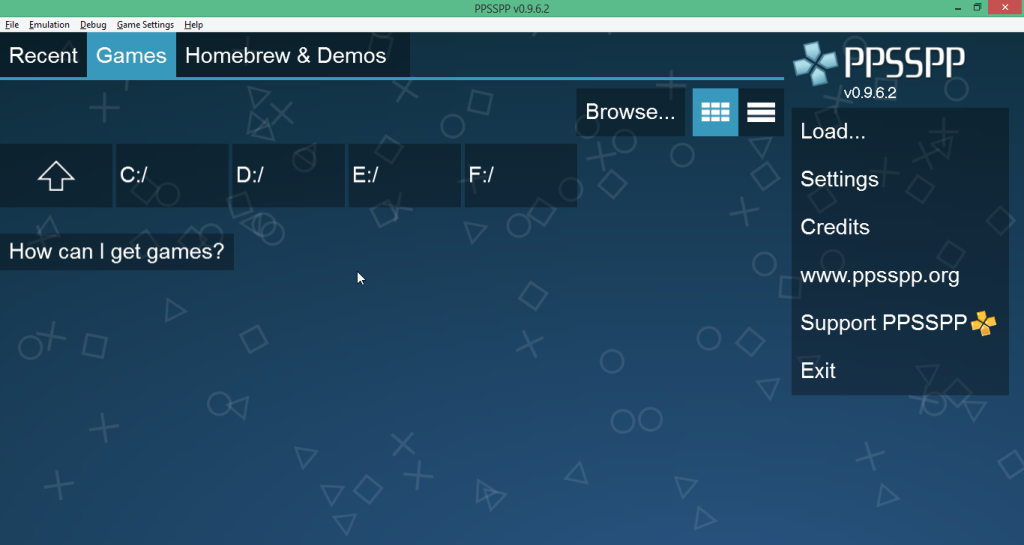Select the Games tab
Image resolution: width=1024 pixels, height=545 pixels.
[x=131, y=55]
